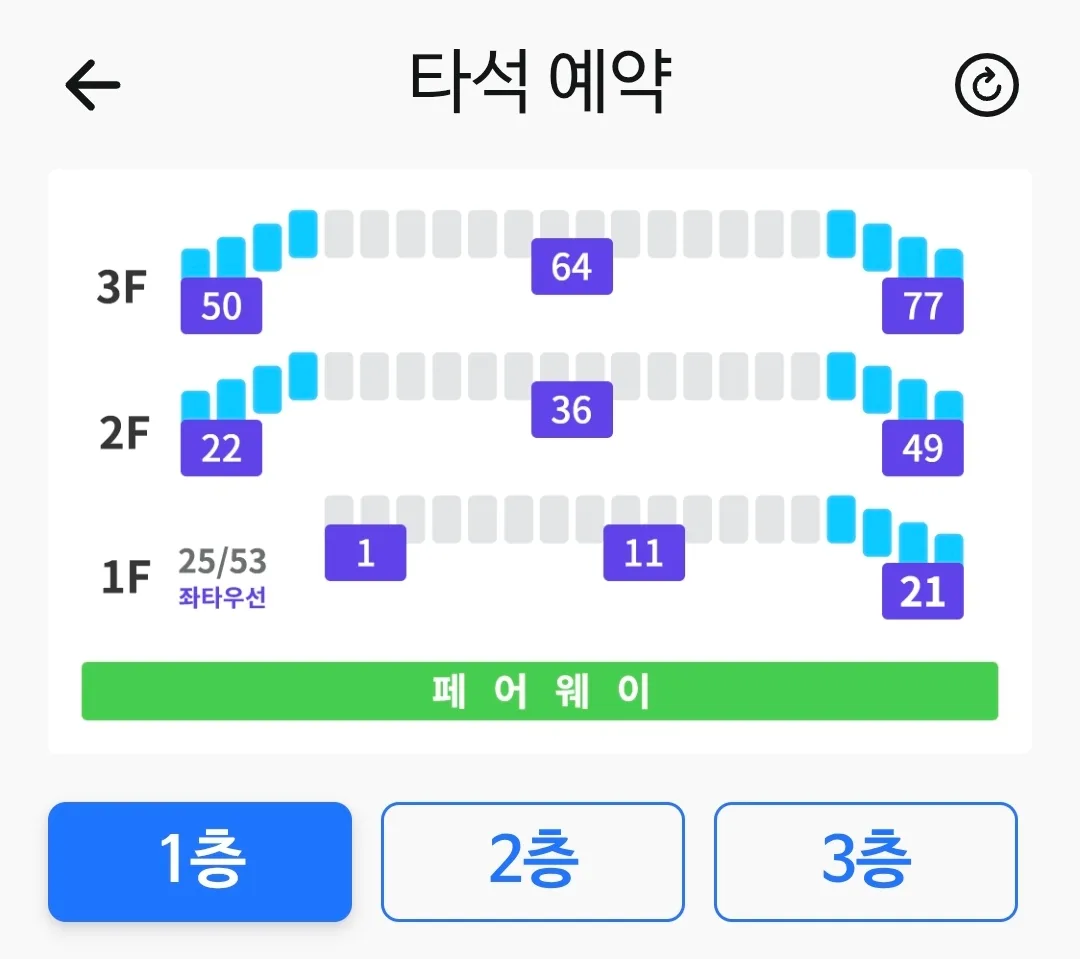Choose bay 22 on 2F
The image size is (1080, 959).
pyautogui.click(x=221, y=448)
